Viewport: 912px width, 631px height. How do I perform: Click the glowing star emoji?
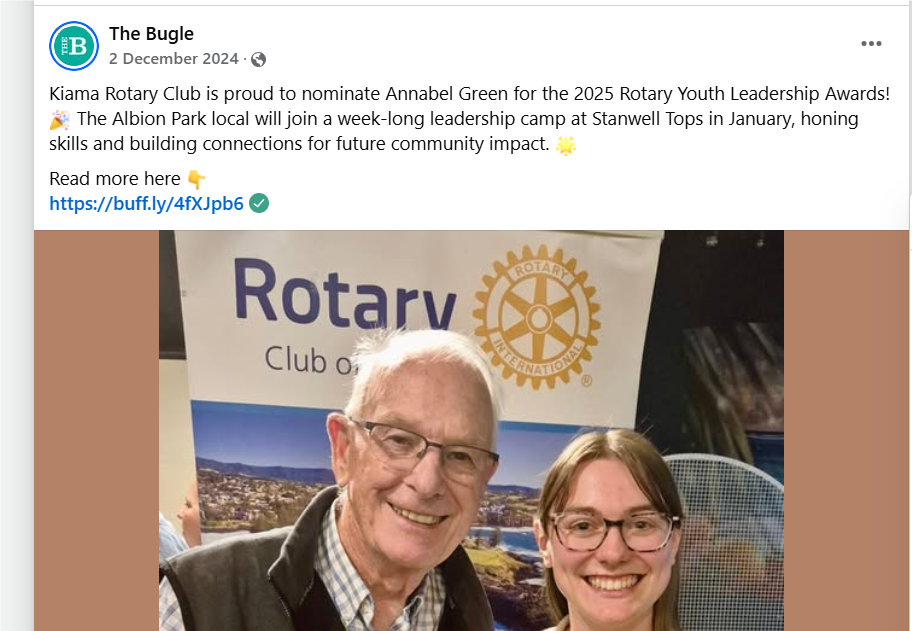pos(565,145)
